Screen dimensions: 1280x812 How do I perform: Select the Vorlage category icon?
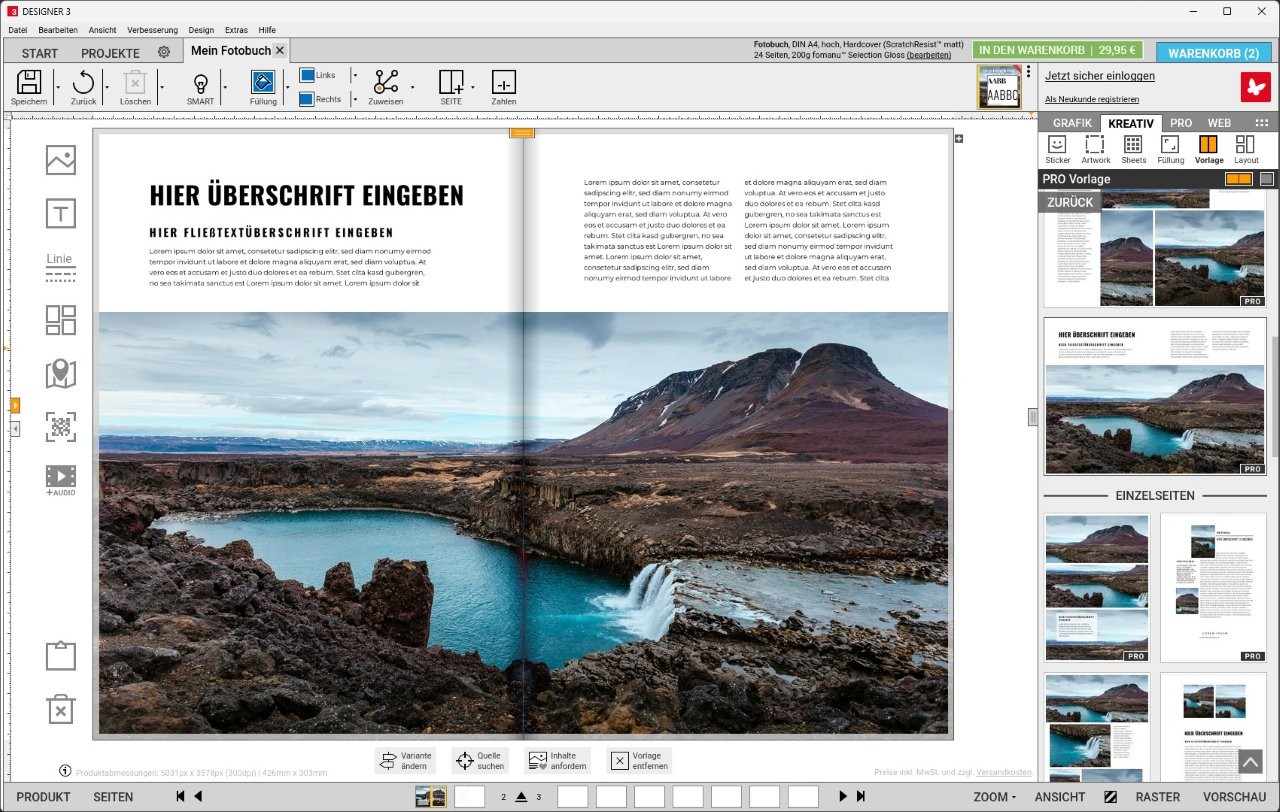1208,150
